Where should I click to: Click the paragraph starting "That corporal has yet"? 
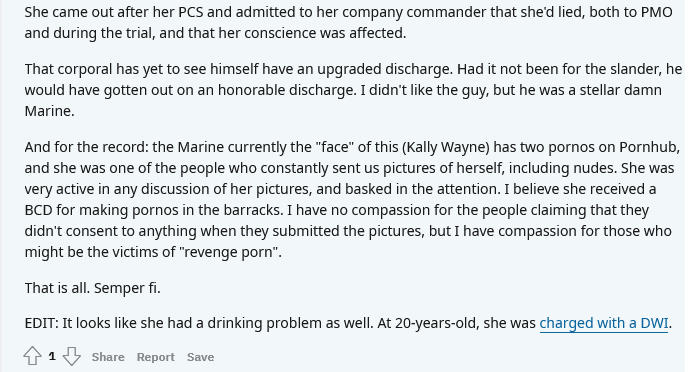tap(353, 90)
